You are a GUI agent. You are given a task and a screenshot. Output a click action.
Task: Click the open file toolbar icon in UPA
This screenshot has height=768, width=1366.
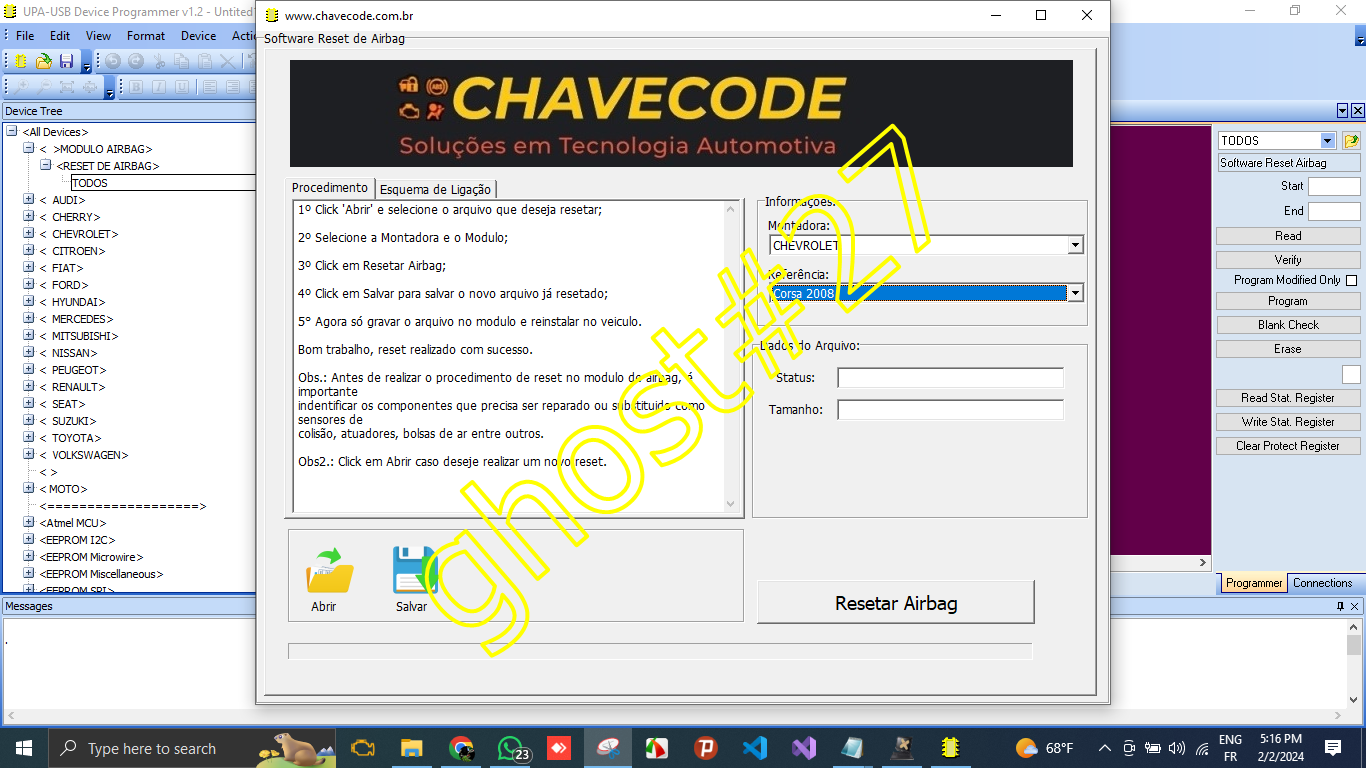click(43, 62)
